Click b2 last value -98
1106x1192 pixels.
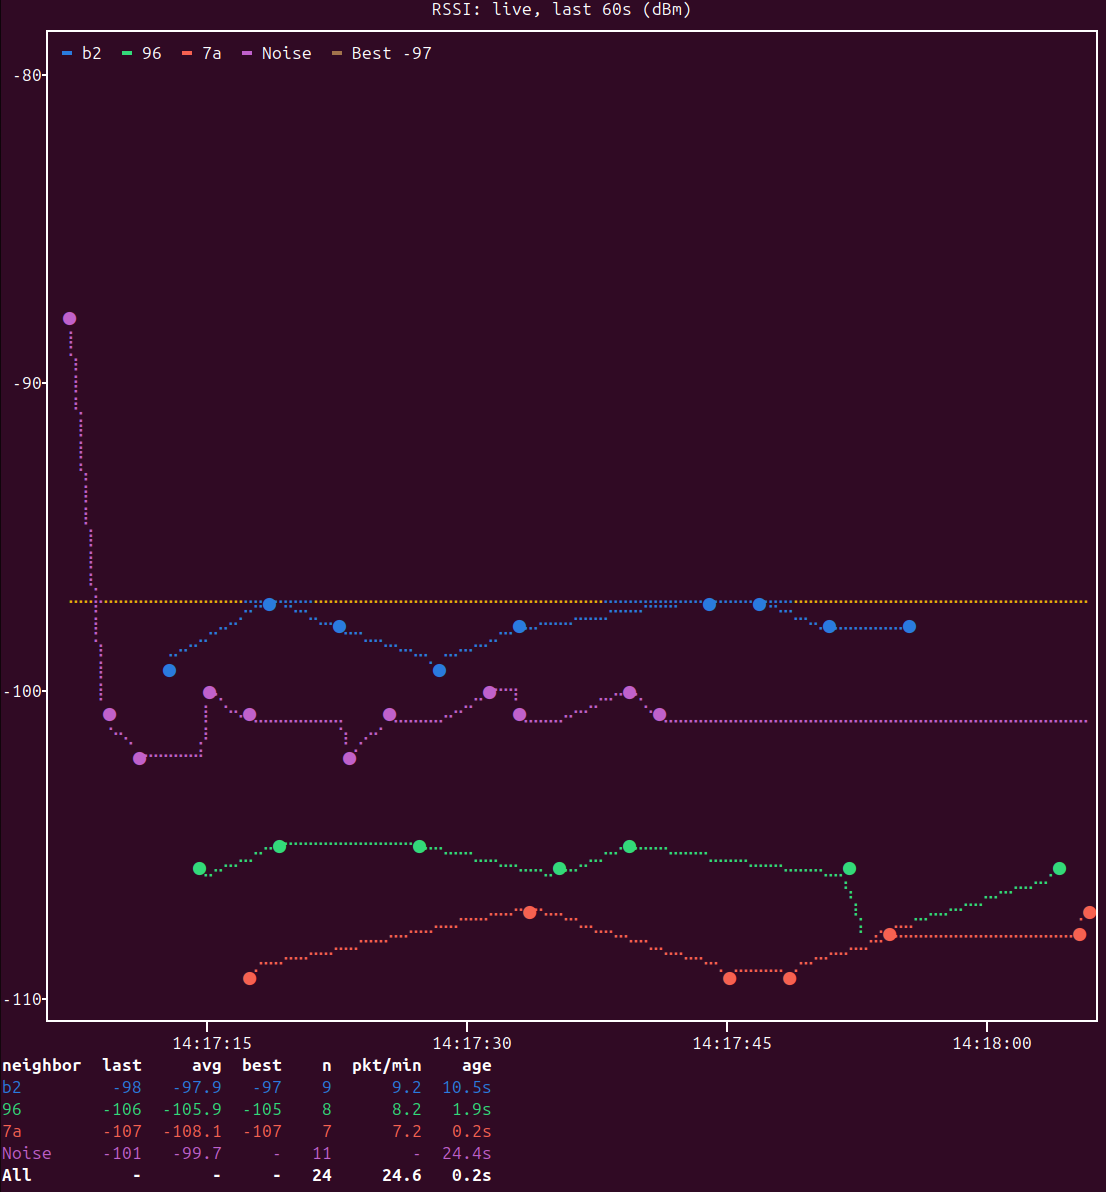point(127,1087)
